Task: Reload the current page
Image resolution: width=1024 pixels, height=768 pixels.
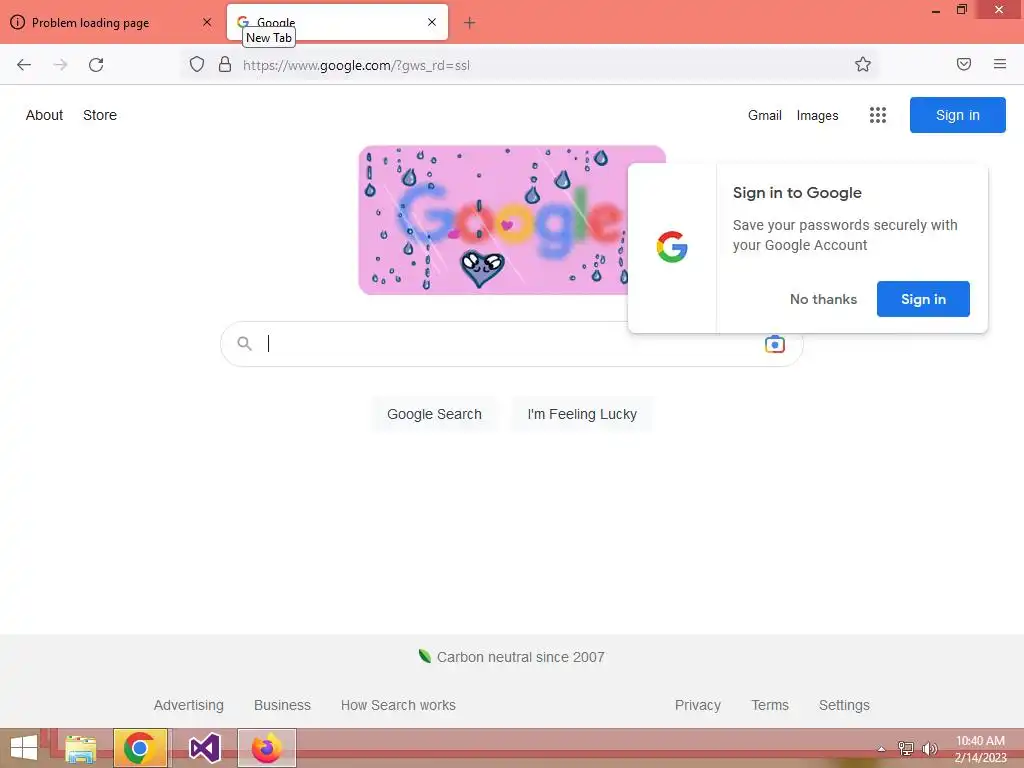Action: pos(96,65)
